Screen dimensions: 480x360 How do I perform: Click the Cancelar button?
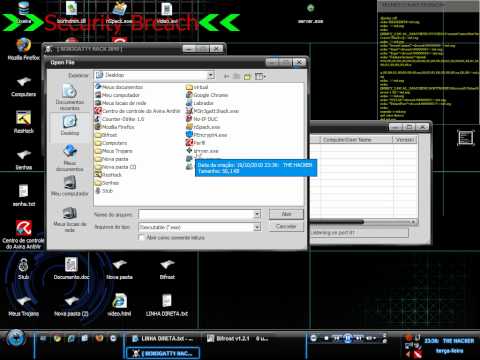click(286, 227)
